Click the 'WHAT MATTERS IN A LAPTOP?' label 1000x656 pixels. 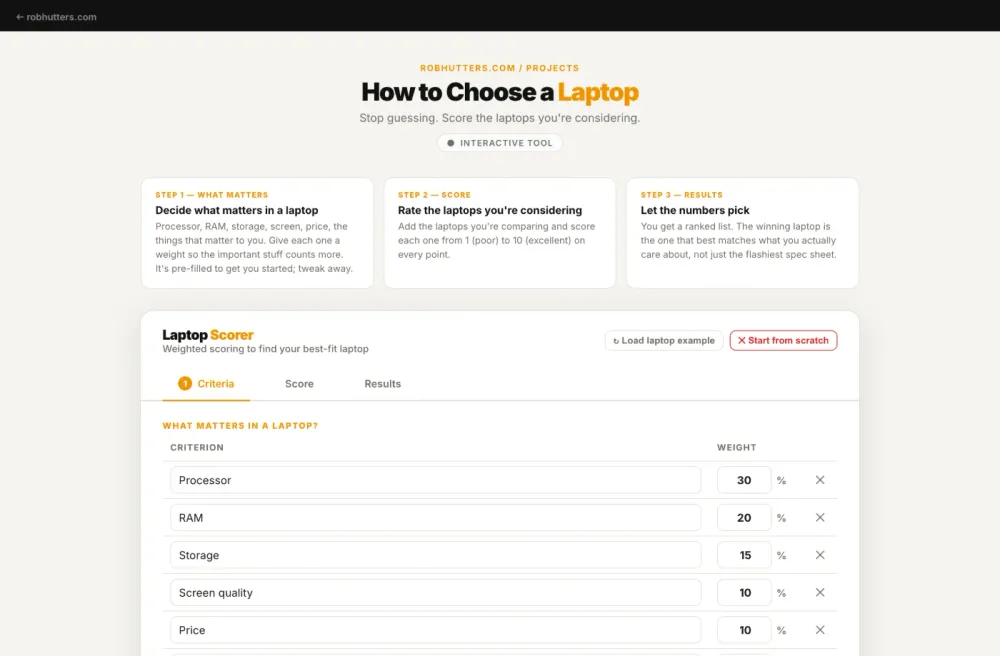coord(240,425)
